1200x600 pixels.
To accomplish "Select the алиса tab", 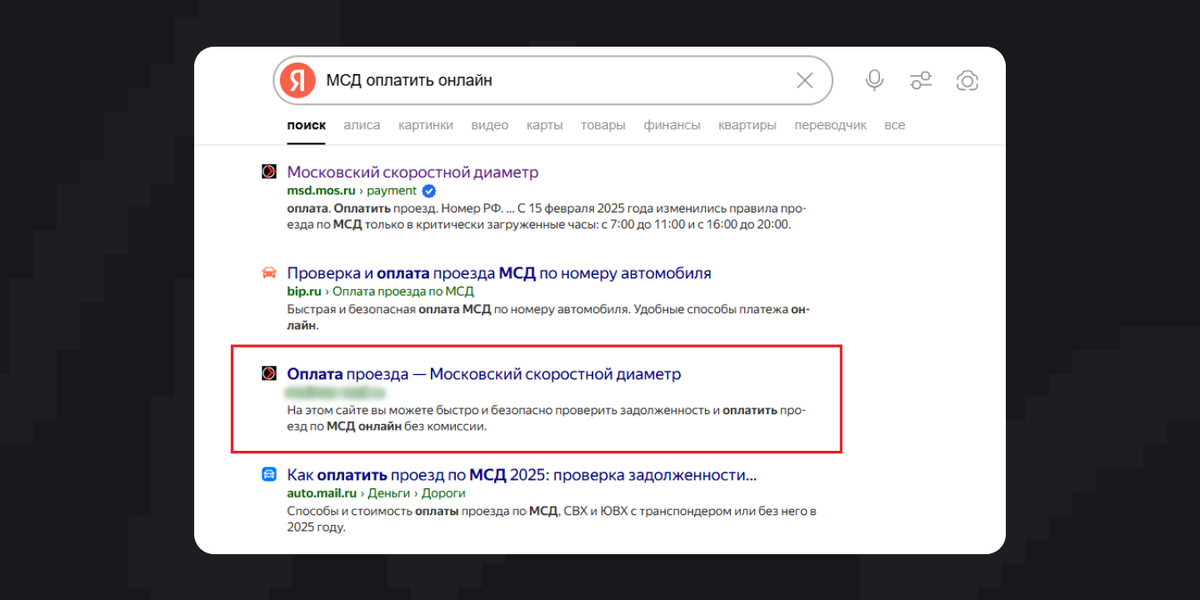I will pyautogui.click(x=362, y=125).
